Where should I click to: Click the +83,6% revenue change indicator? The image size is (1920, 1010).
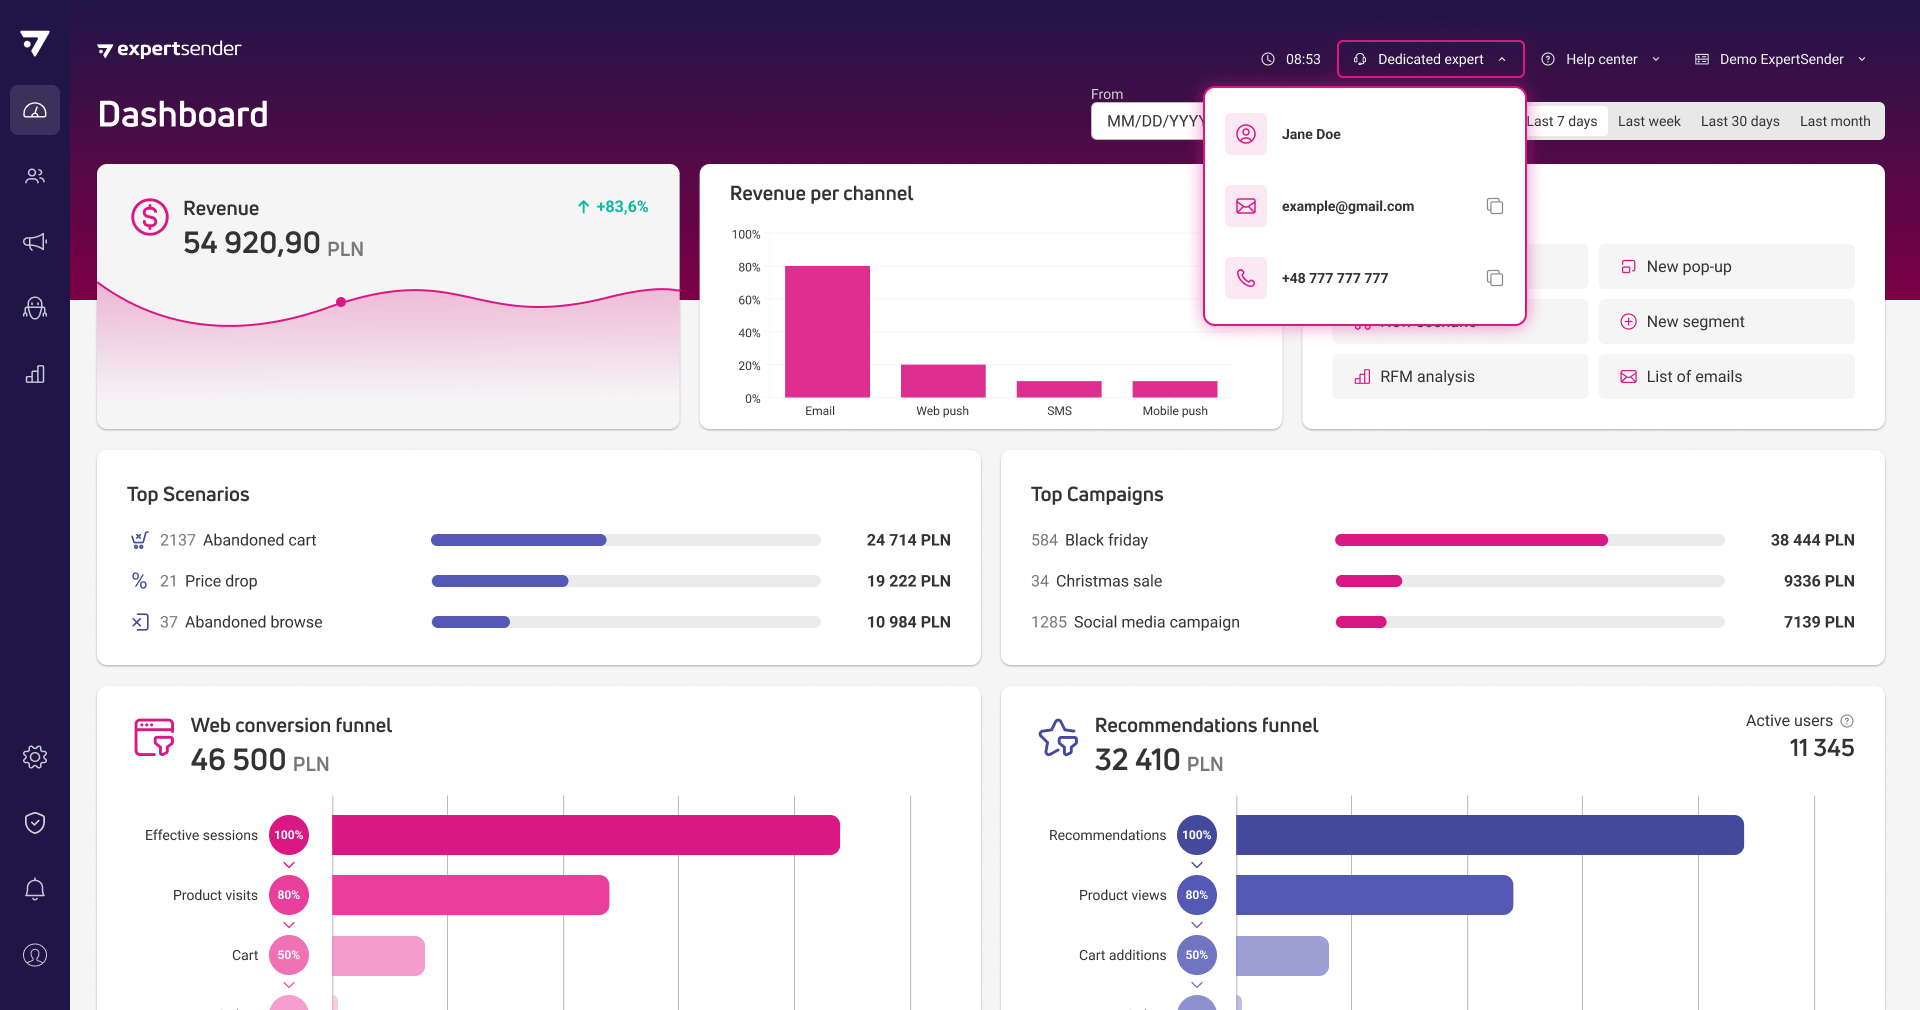click(x=613, y=207)
